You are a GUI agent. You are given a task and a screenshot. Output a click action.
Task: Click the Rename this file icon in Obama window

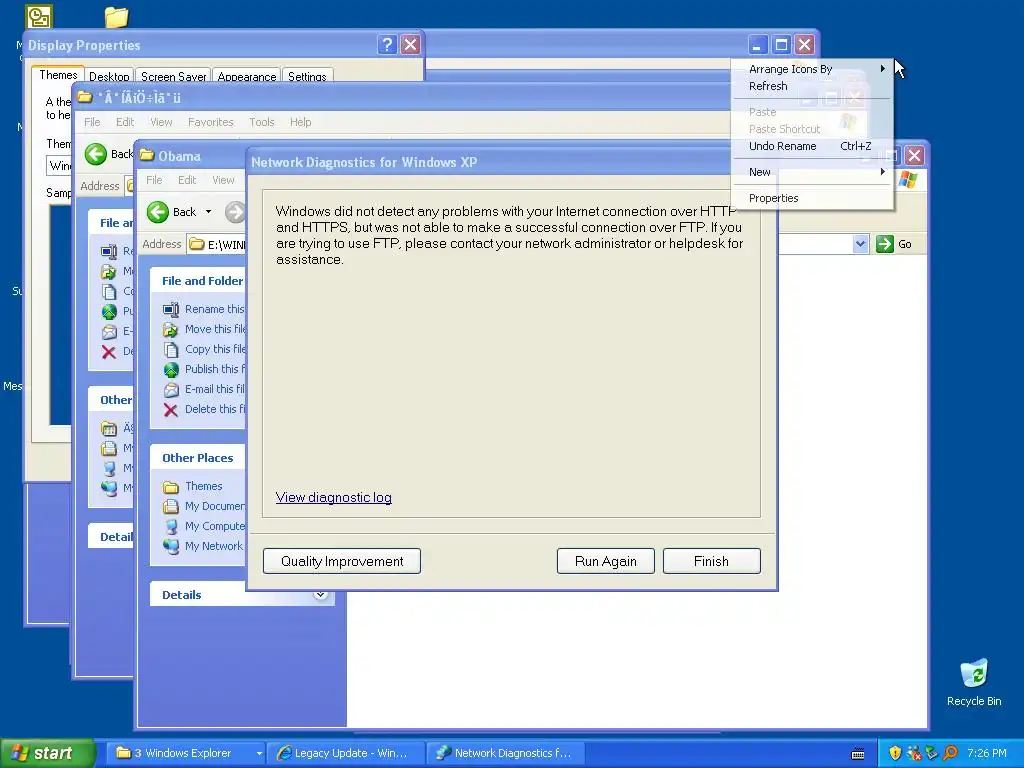[x=171, y=310]
